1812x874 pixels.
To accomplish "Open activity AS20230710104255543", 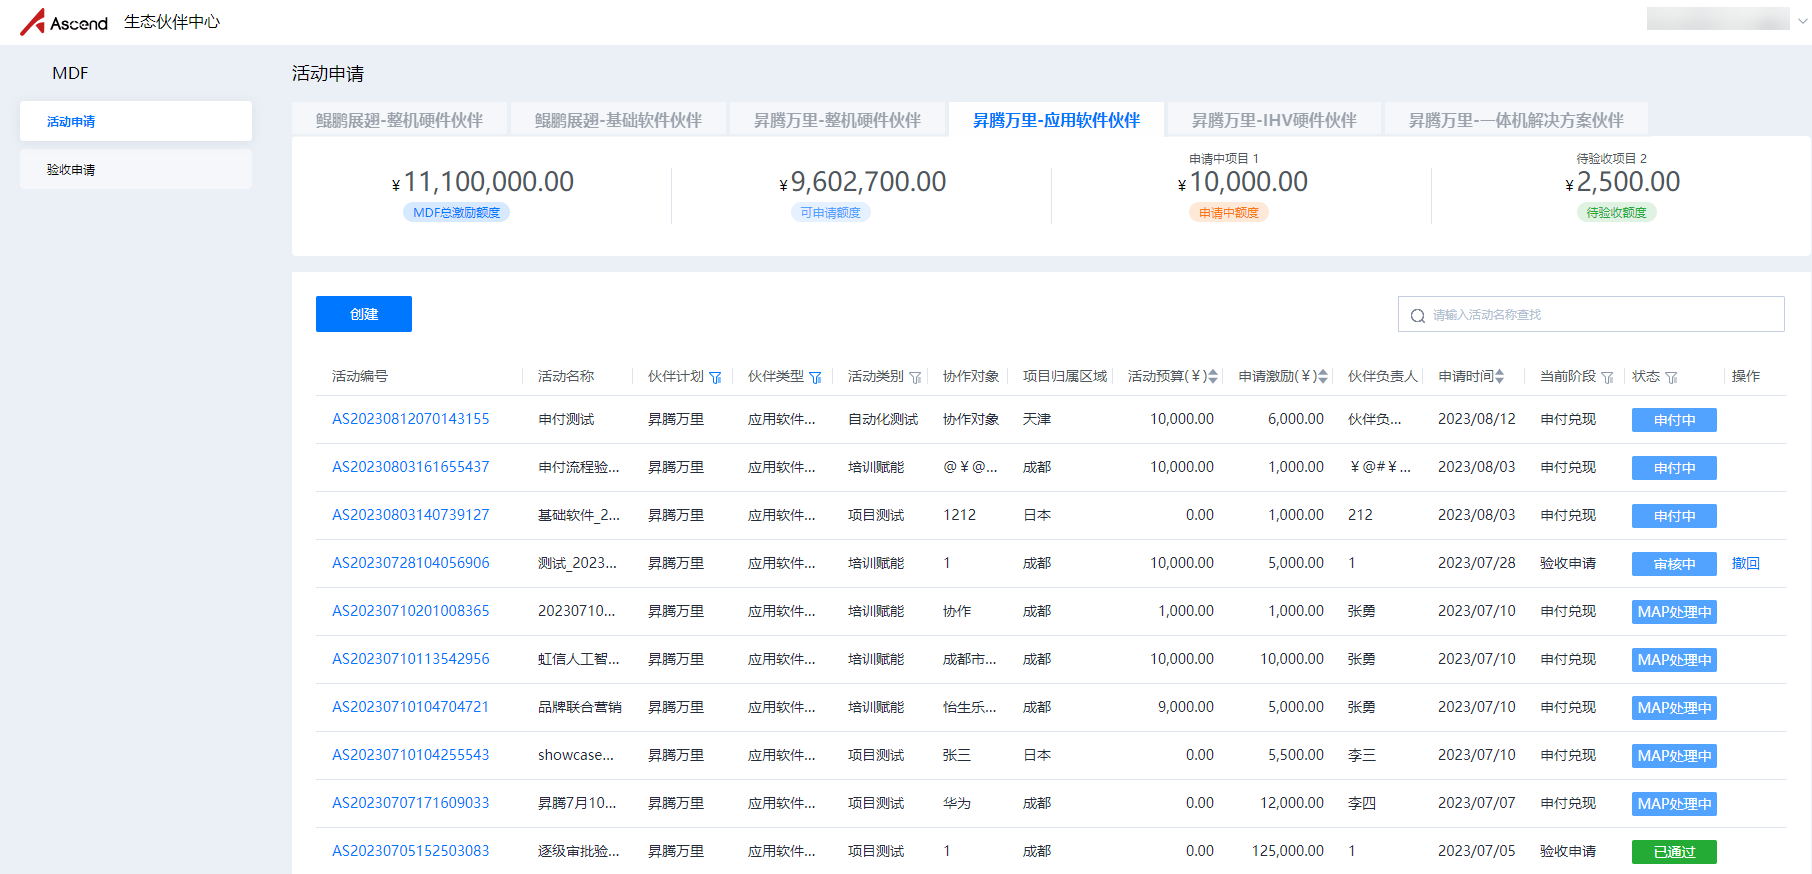I will click(411, 755).
